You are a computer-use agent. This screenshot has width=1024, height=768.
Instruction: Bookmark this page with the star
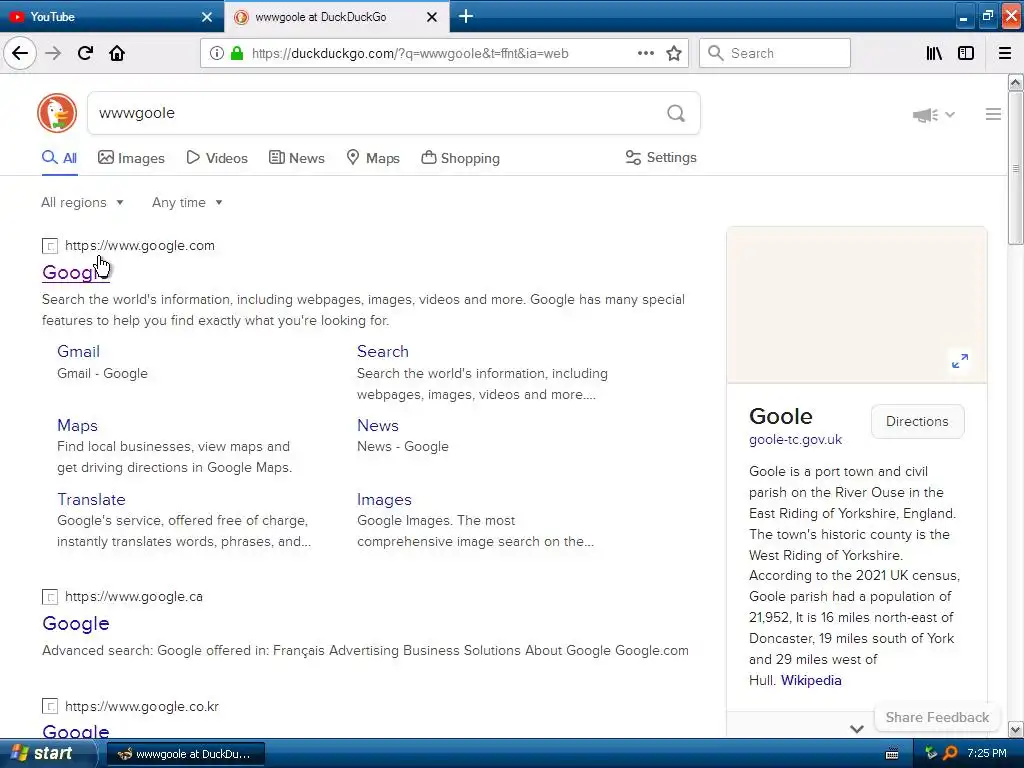click(x=674, y=53)
